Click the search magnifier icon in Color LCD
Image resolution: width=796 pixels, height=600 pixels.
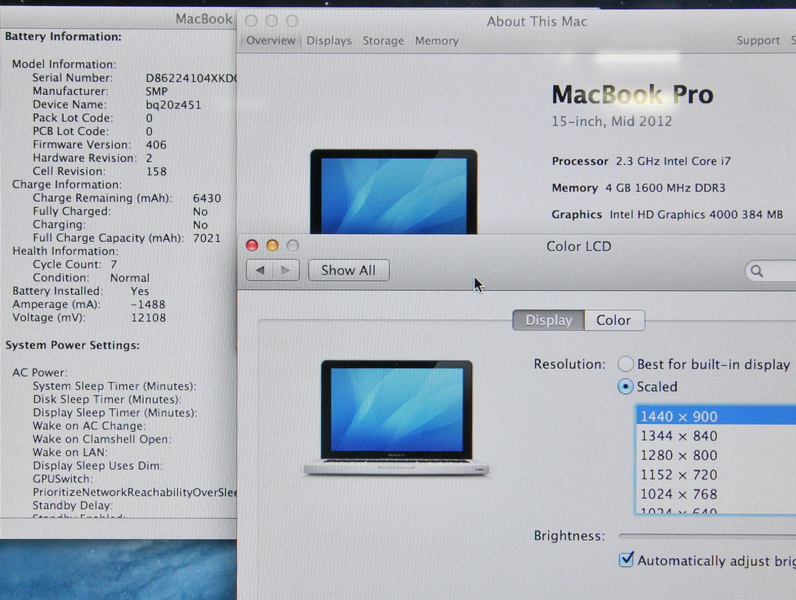[756, 271]
